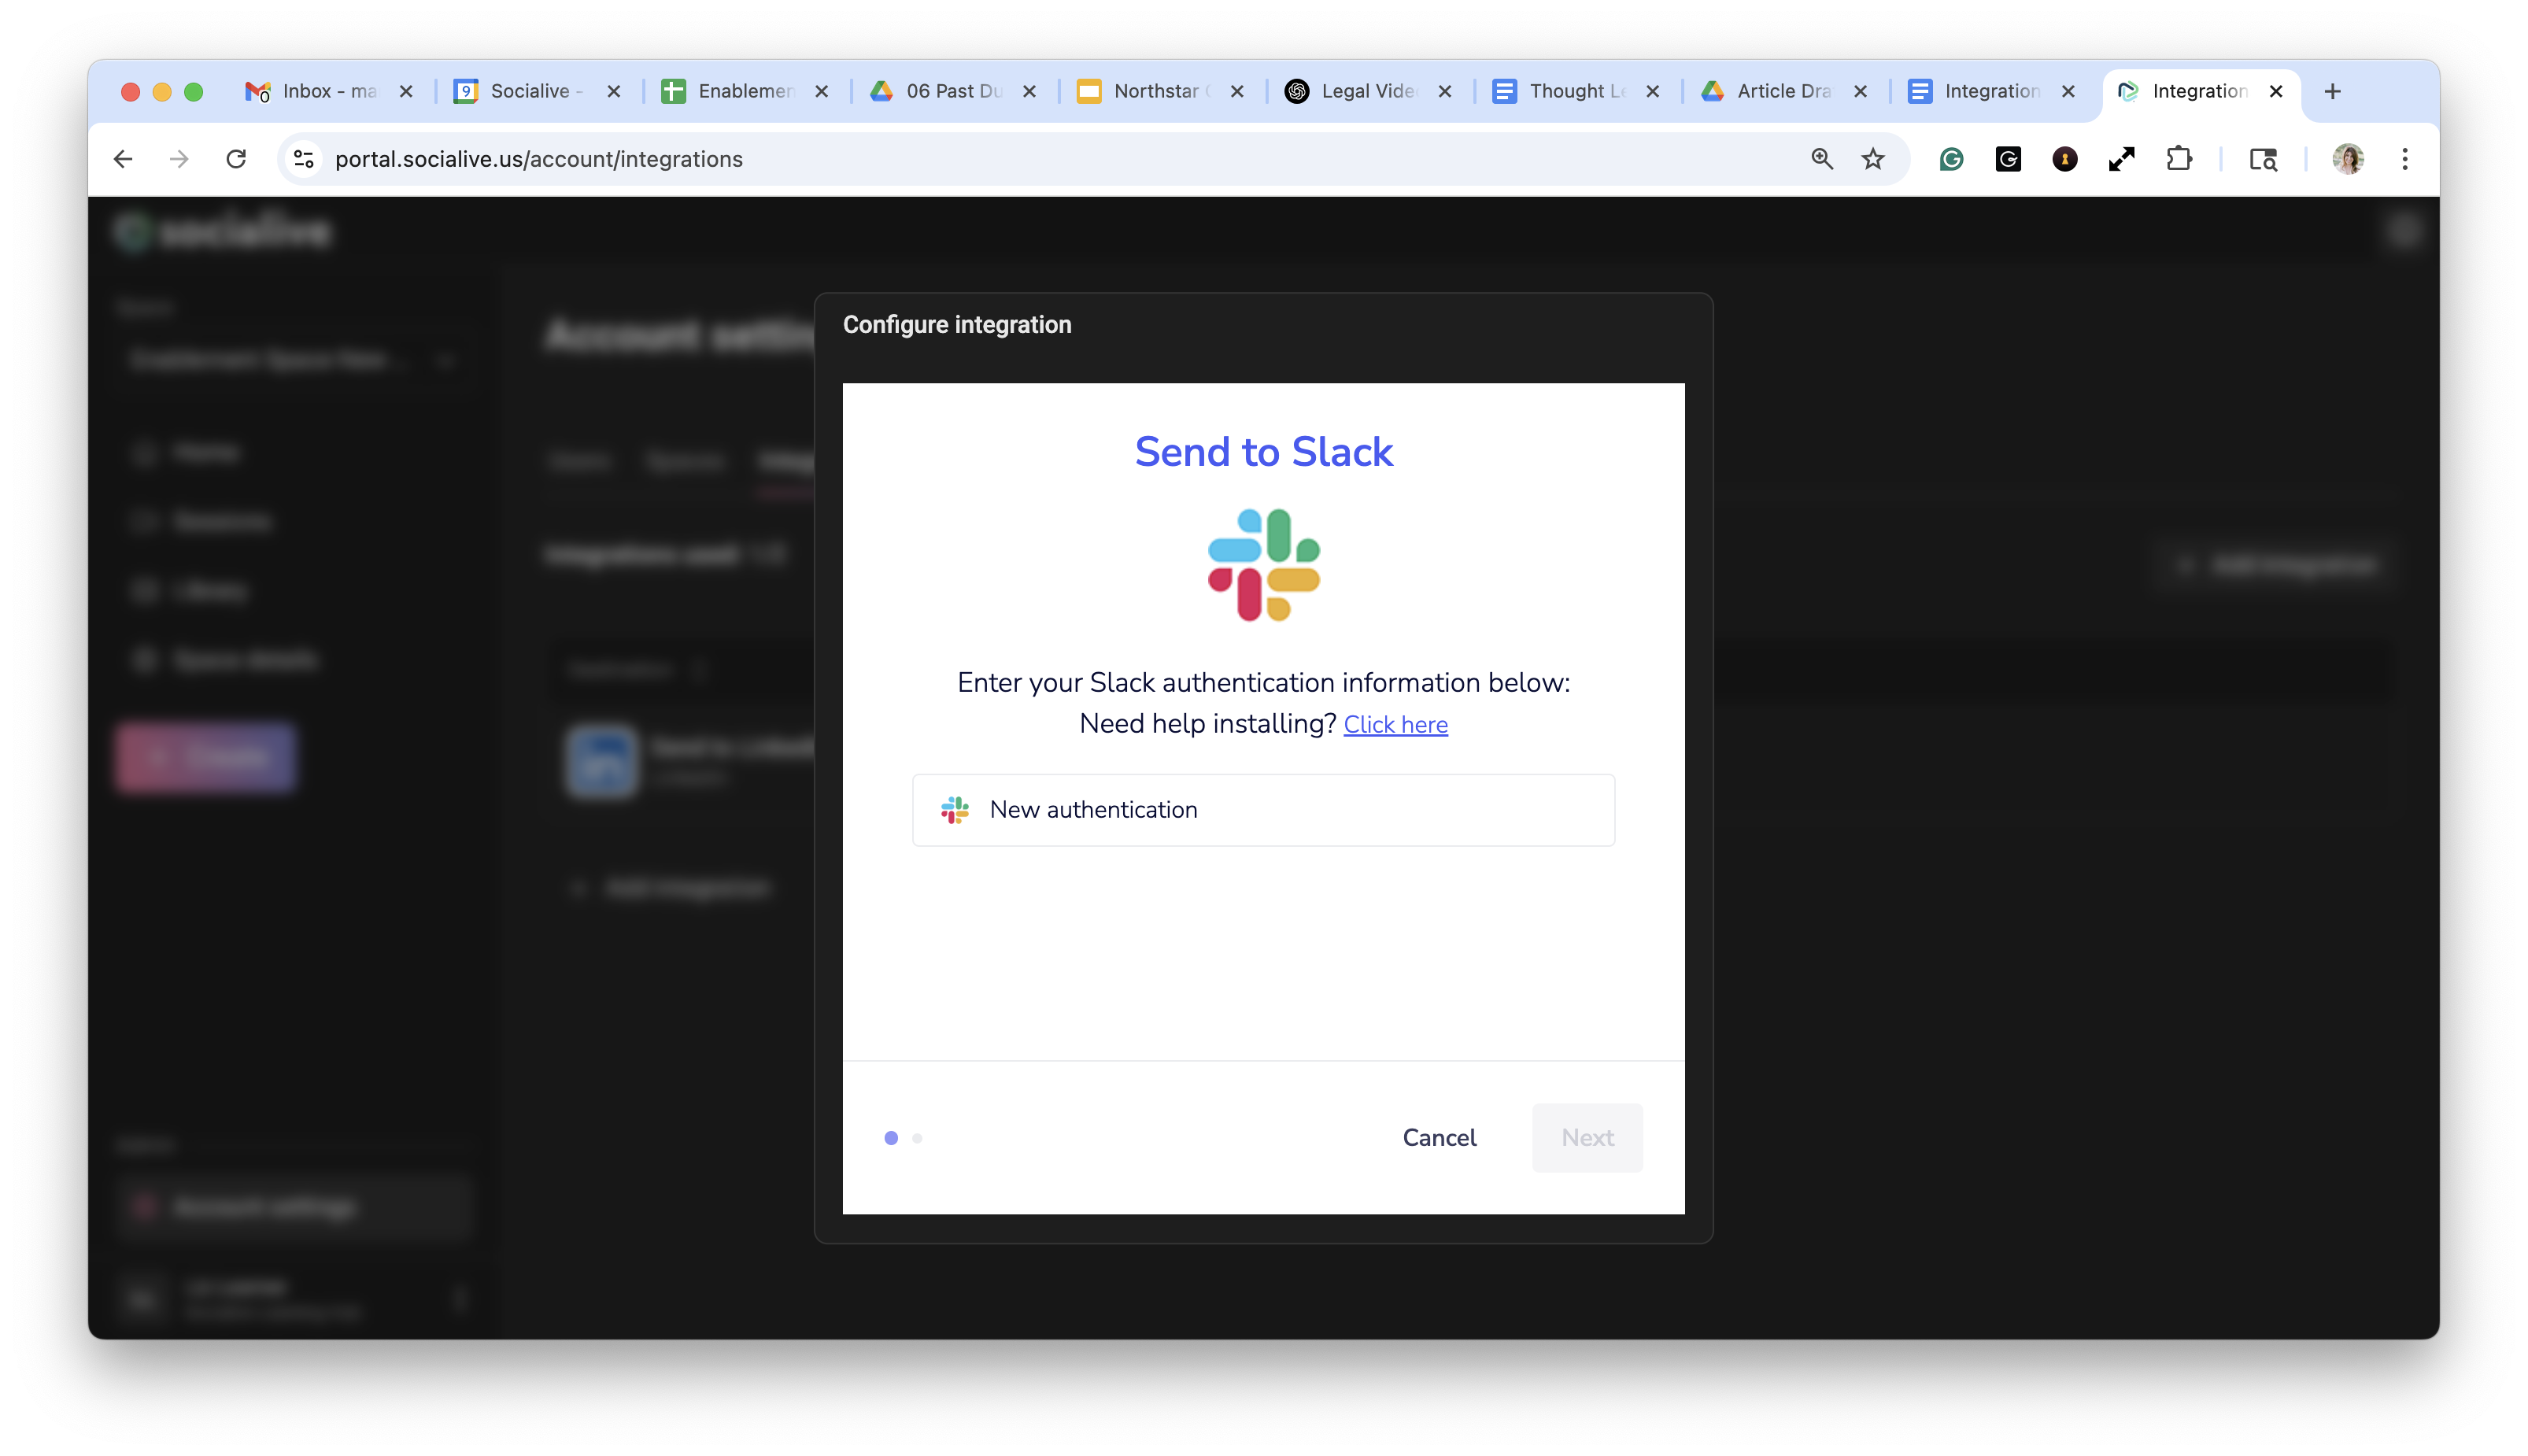Click the browser back arrow
The image size is (2528, 1456).
click(123, 159)
